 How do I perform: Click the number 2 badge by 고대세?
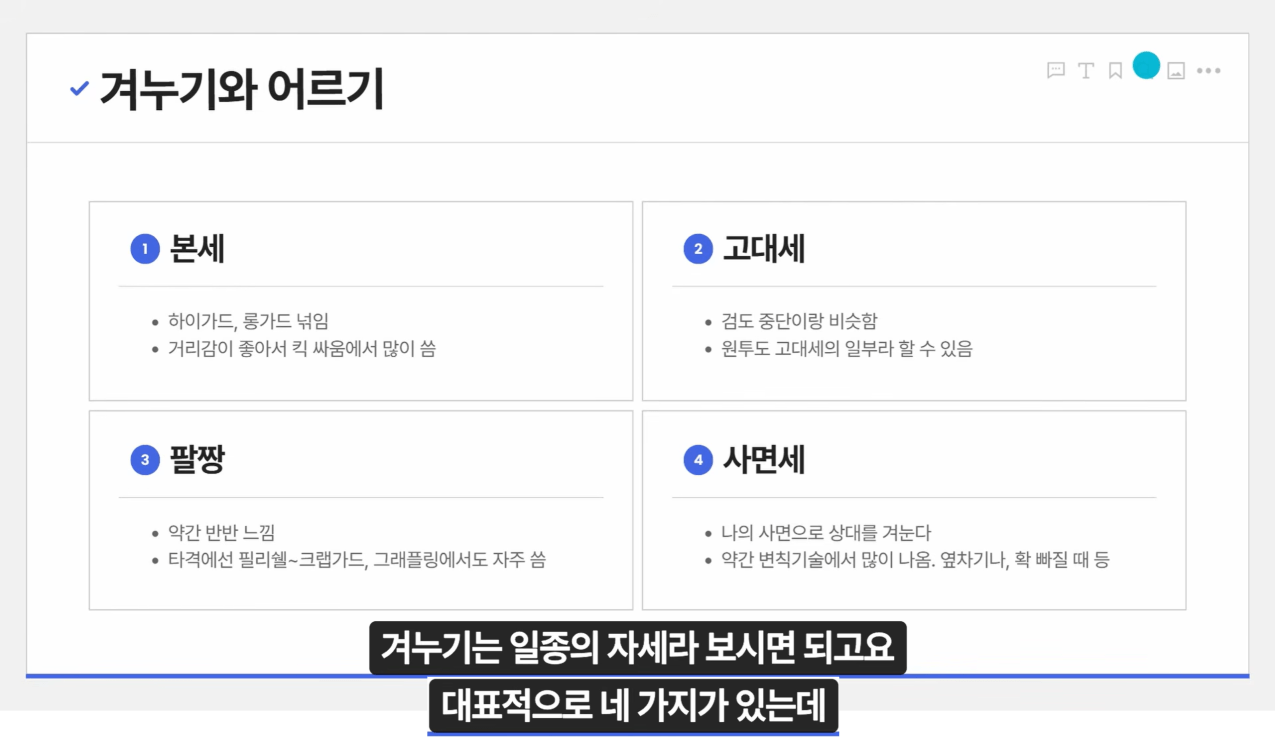(x=698, y=249)
